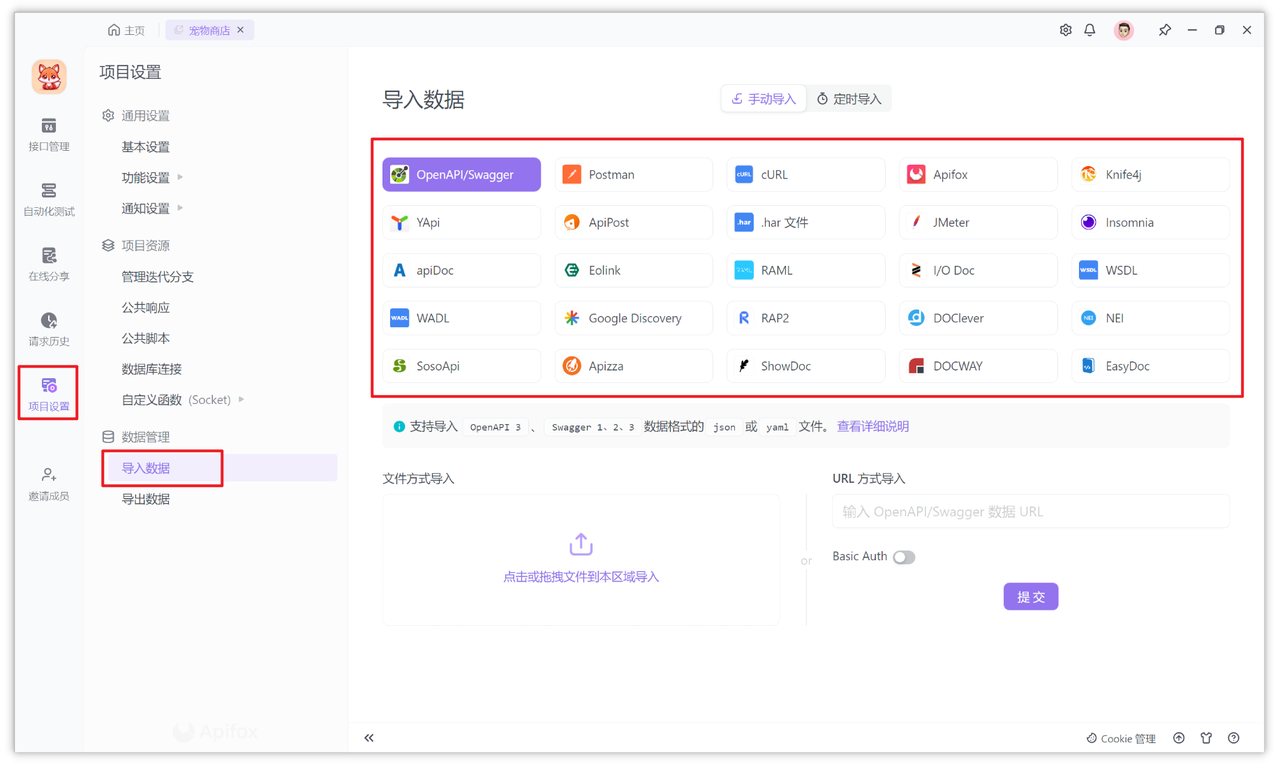Go to 主页 tab

point(127,30)
